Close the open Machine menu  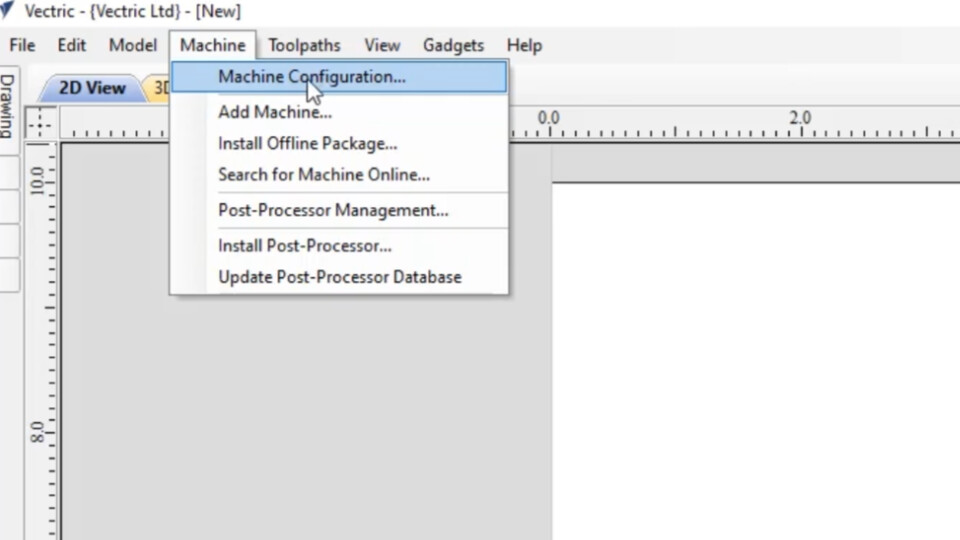pyautogui.click(x=212, y=45)
